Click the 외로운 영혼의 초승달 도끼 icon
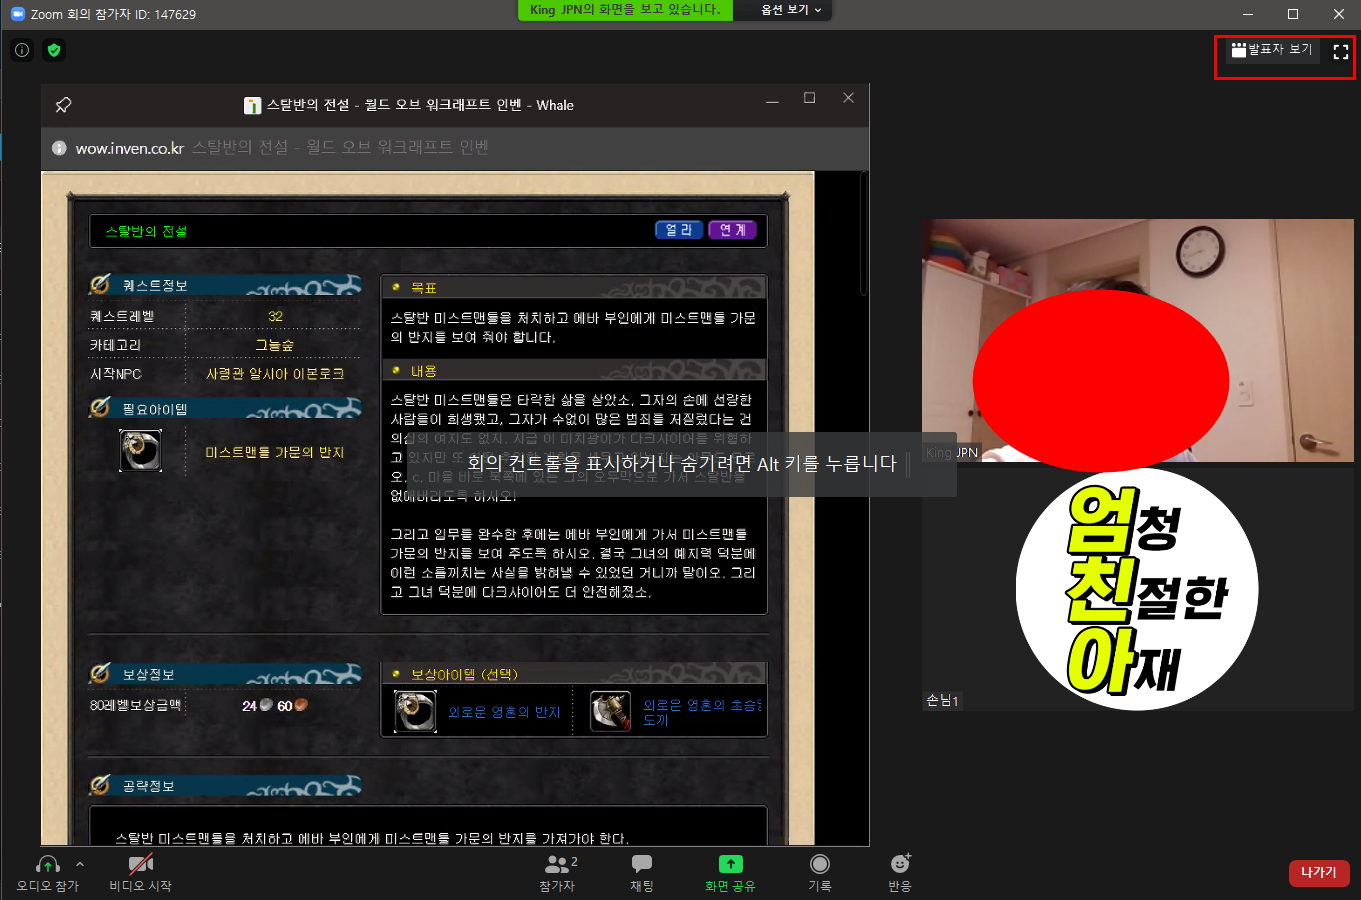Screen dimensions: 1361x900 coord(610,711)
